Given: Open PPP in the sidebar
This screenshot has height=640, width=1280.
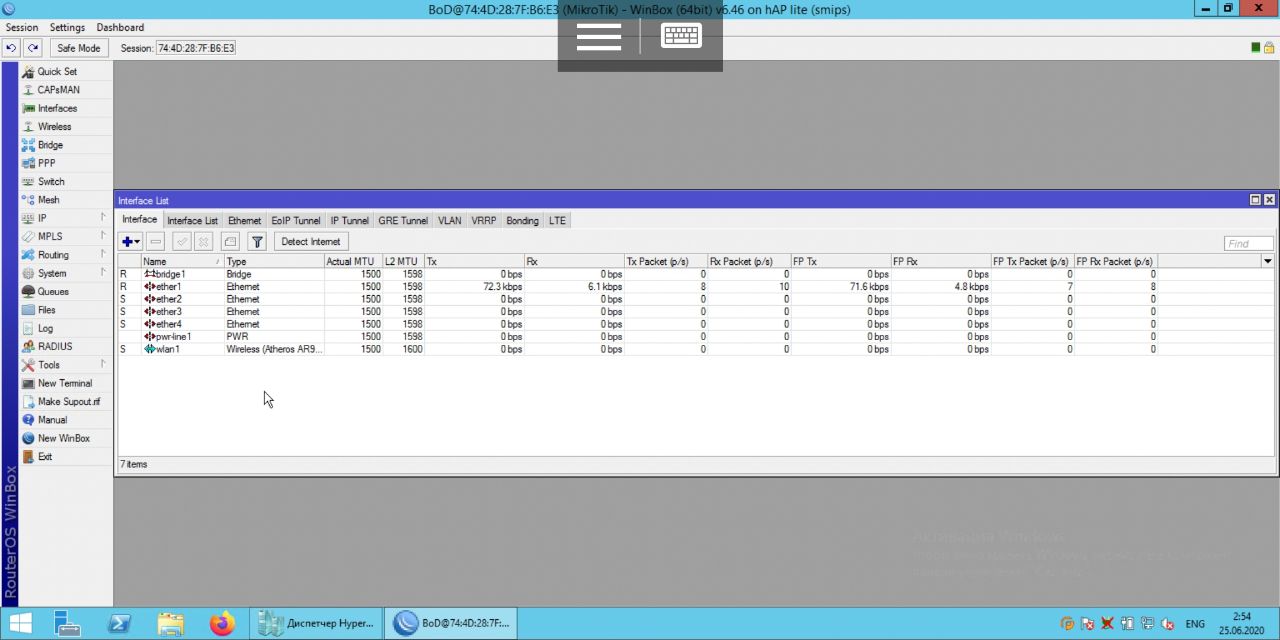Looking at the screenshot, I should pyautogui.click(x=46, y=163).
